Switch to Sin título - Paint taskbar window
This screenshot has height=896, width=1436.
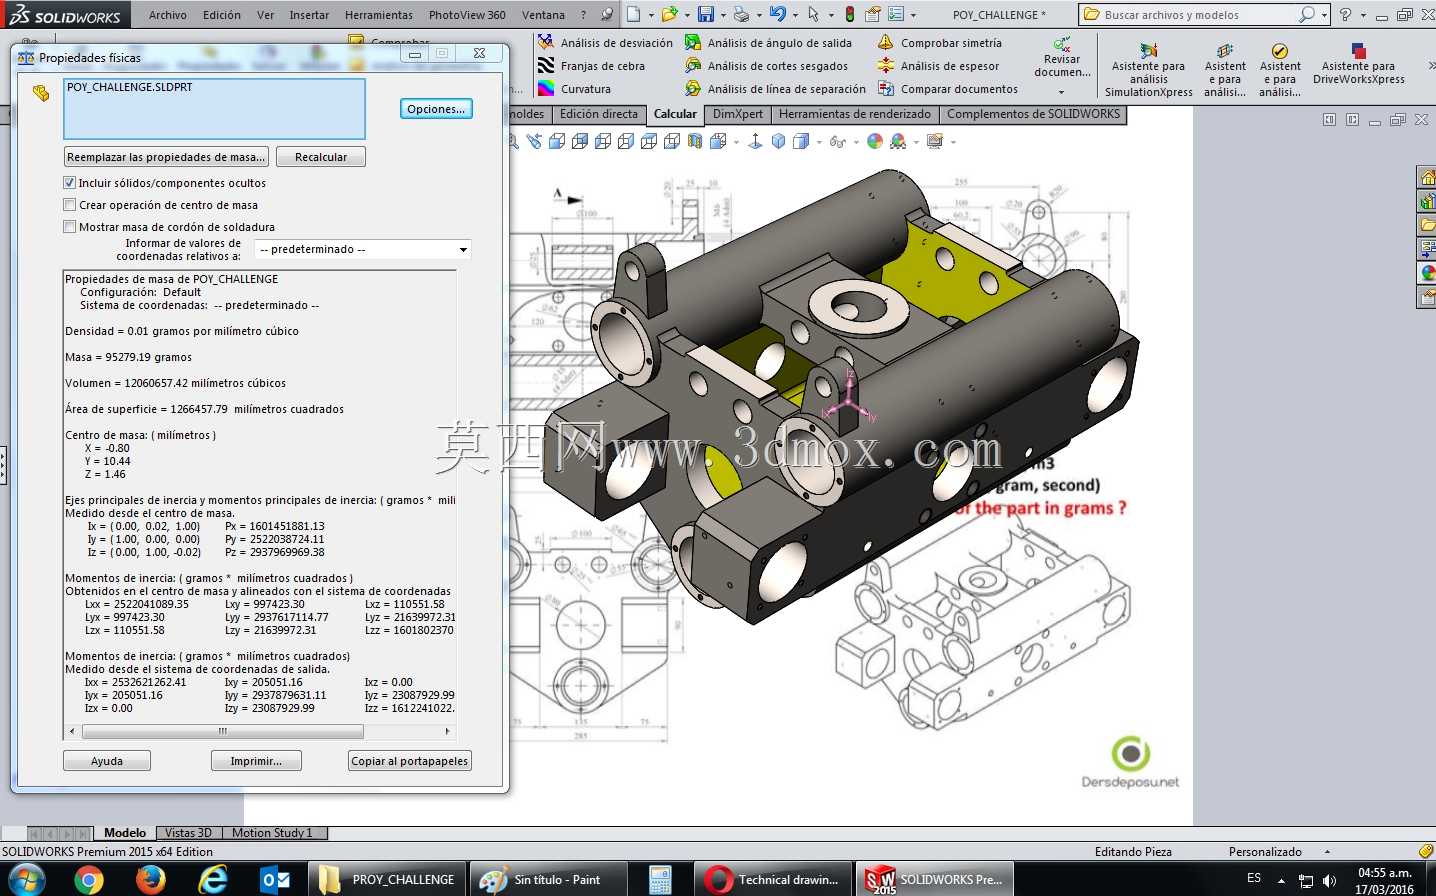(x=549, y=879)
